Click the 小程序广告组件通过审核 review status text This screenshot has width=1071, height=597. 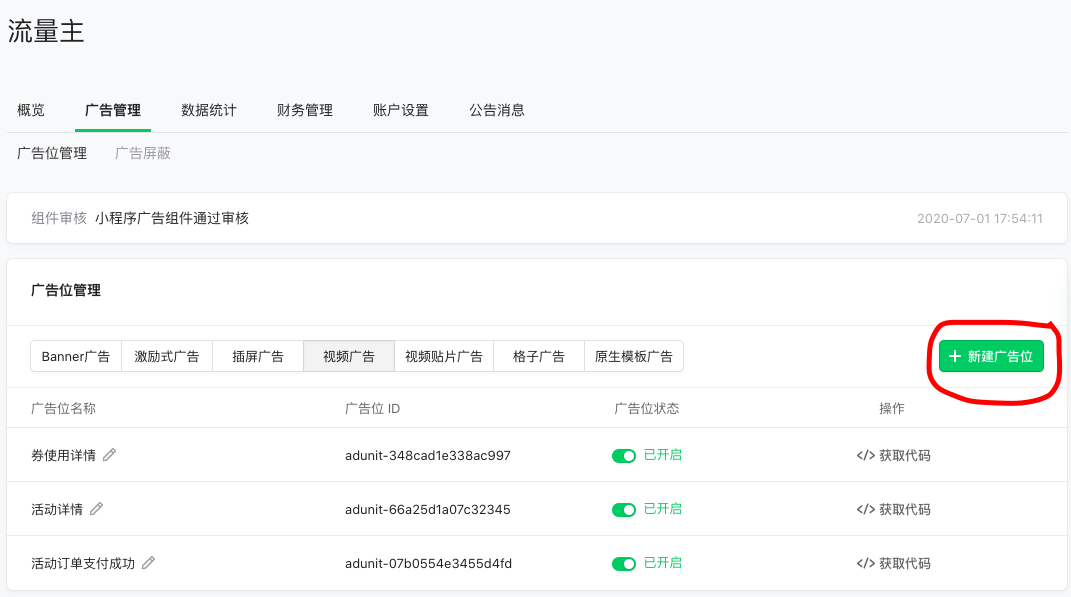coord(172,218)
